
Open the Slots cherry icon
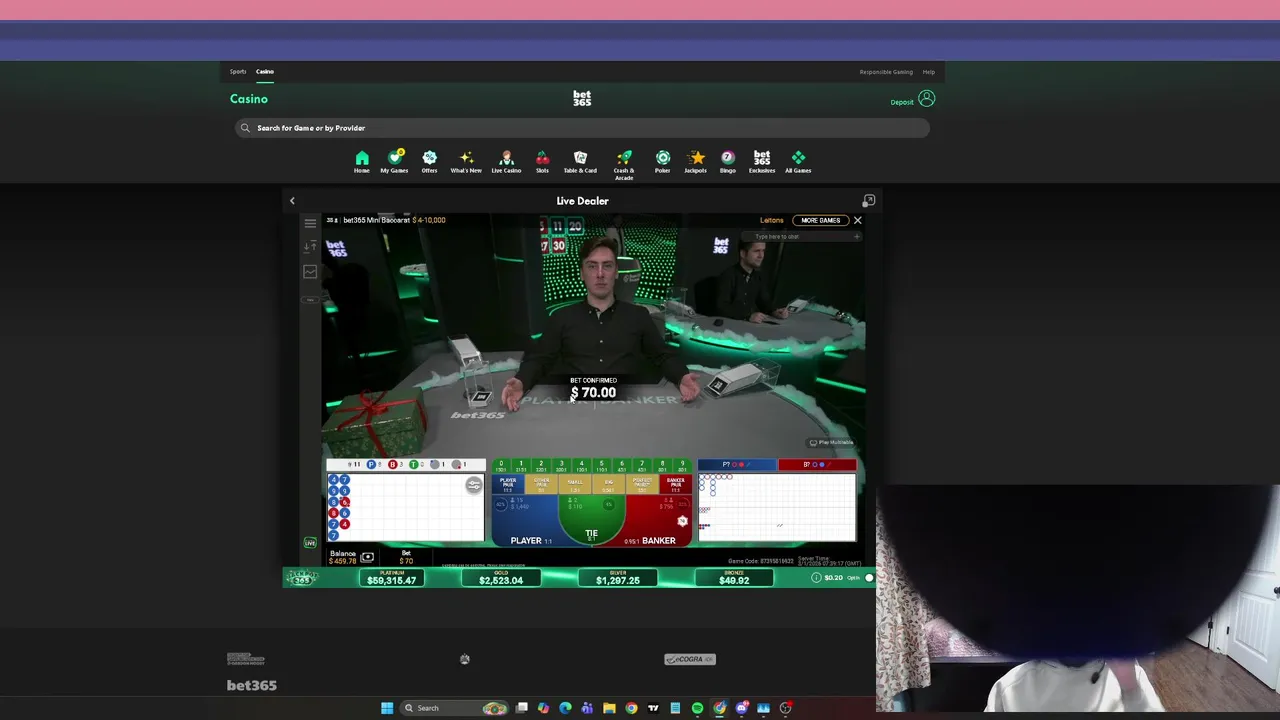(542, 162)
